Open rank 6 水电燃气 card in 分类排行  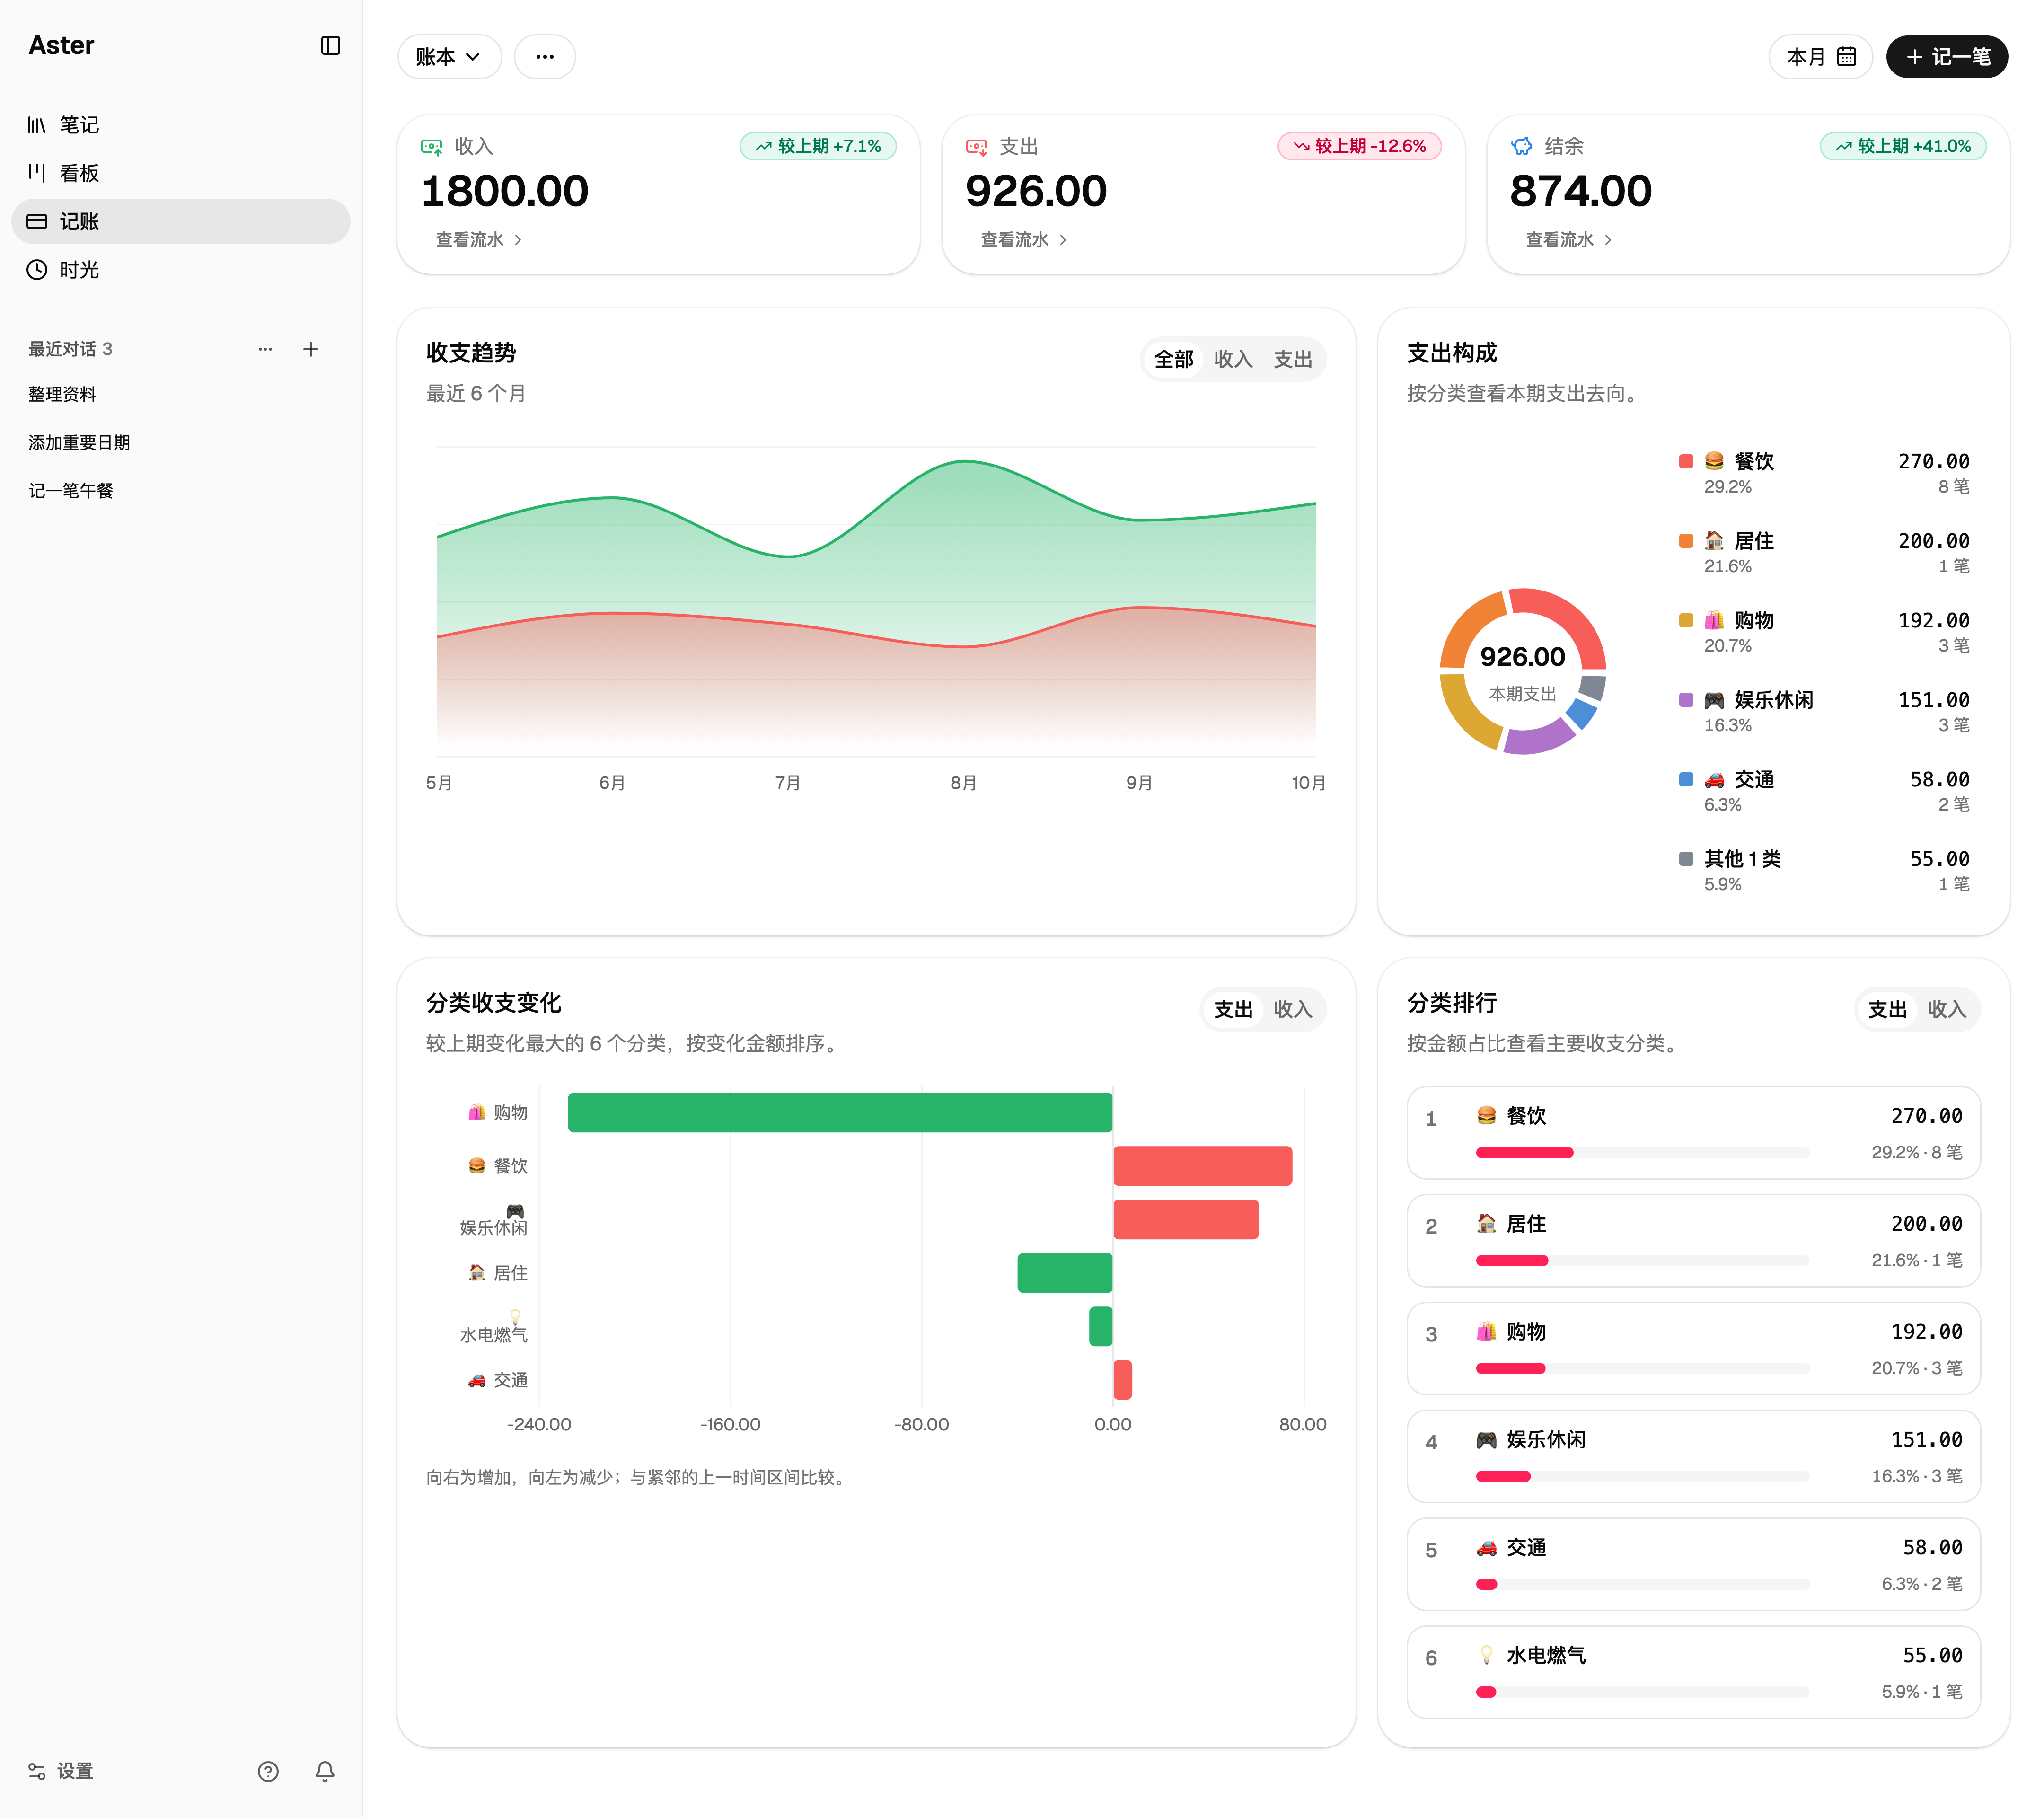point(1693,1673)
